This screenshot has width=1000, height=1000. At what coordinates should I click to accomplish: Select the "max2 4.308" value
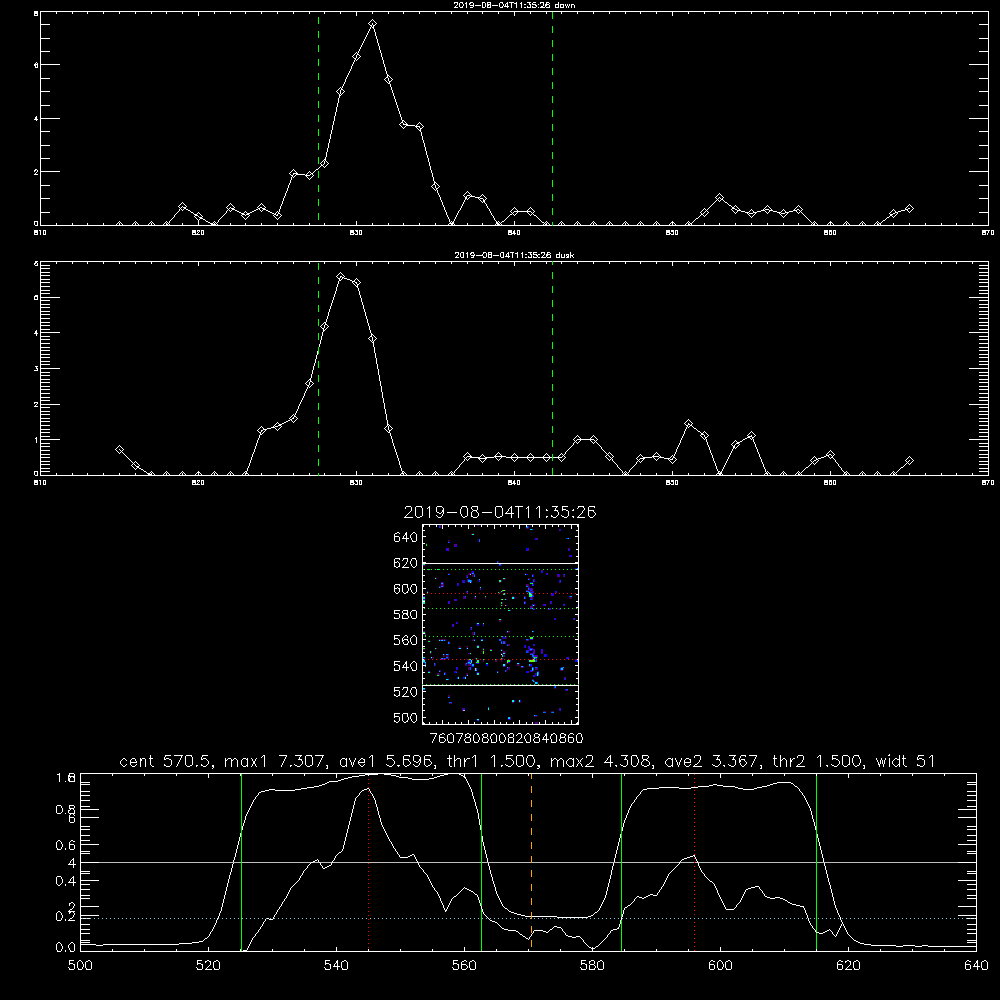click(x=601, y=761)
